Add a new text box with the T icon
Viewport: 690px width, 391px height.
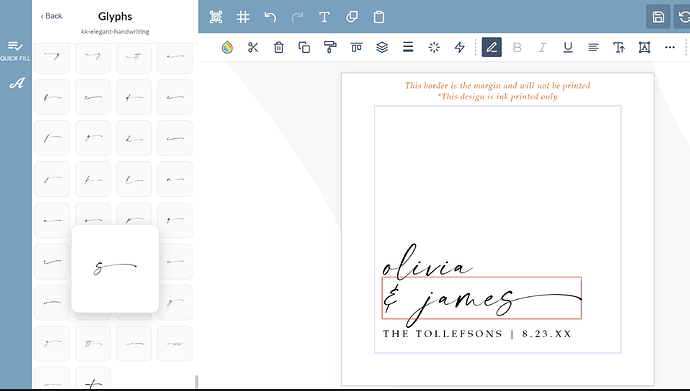(324, 17)
